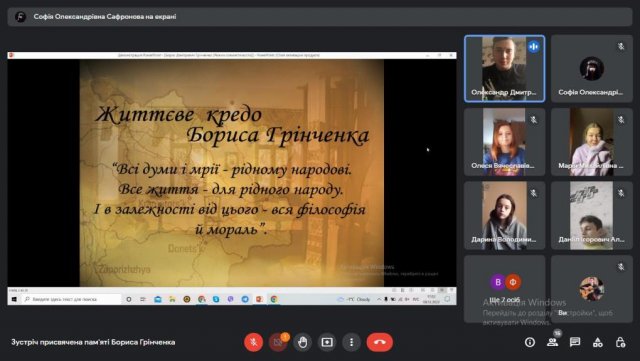Open meeting details info icon

point(530,342)
